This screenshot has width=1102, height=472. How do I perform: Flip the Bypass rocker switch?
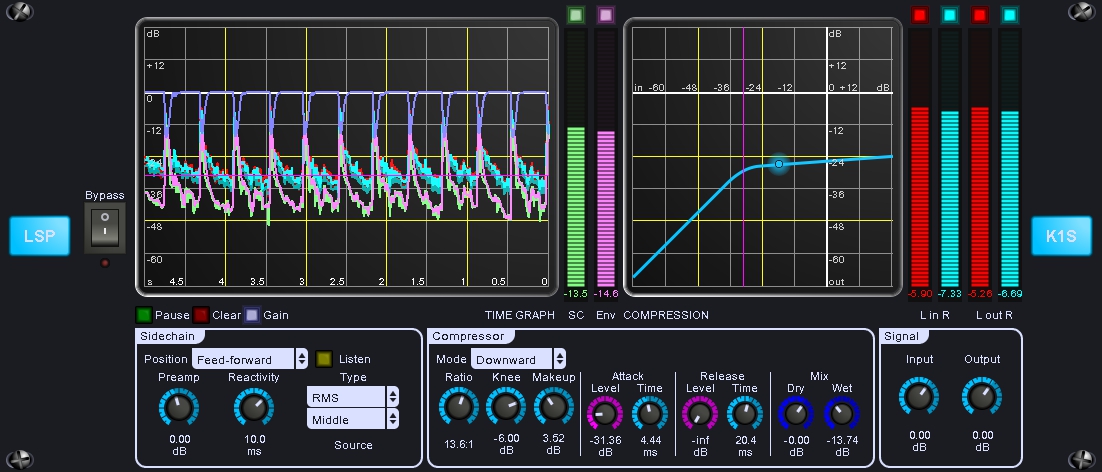(x=105, y=228)
